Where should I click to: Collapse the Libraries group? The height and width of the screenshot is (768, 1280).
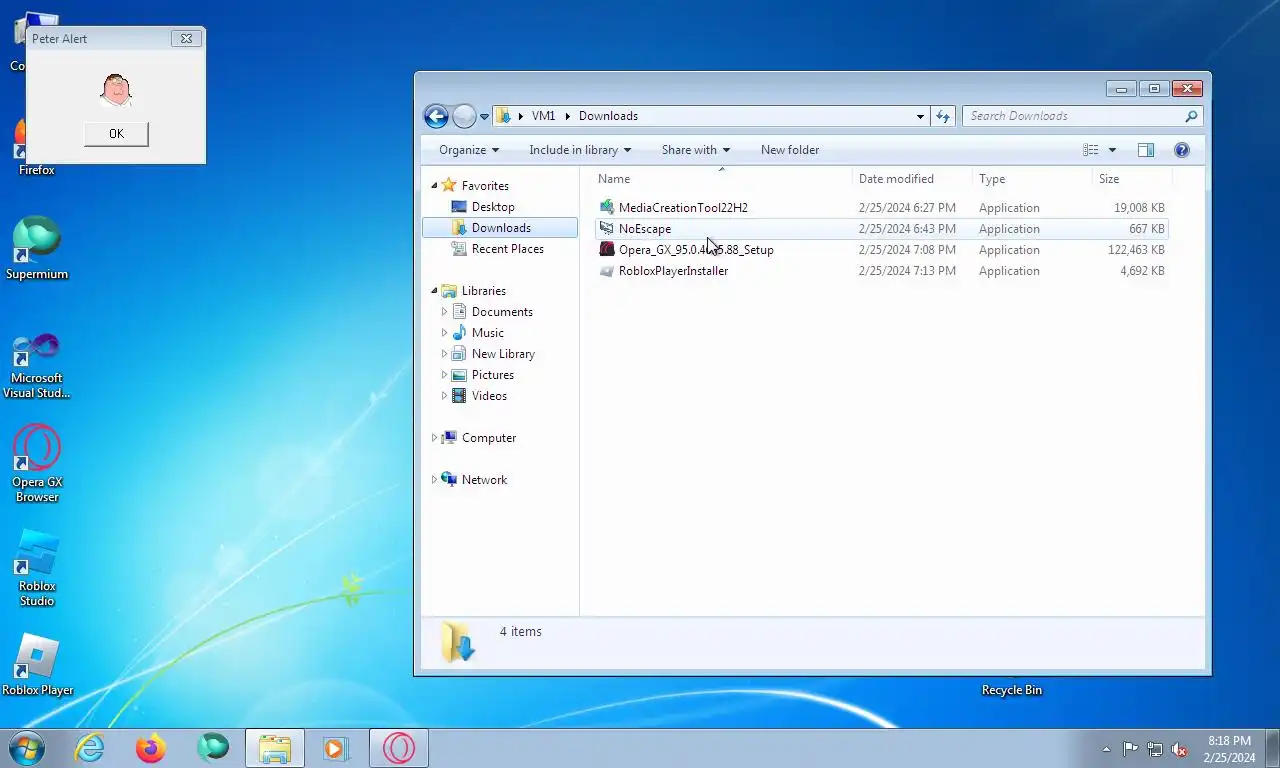[x=435, y=291]
